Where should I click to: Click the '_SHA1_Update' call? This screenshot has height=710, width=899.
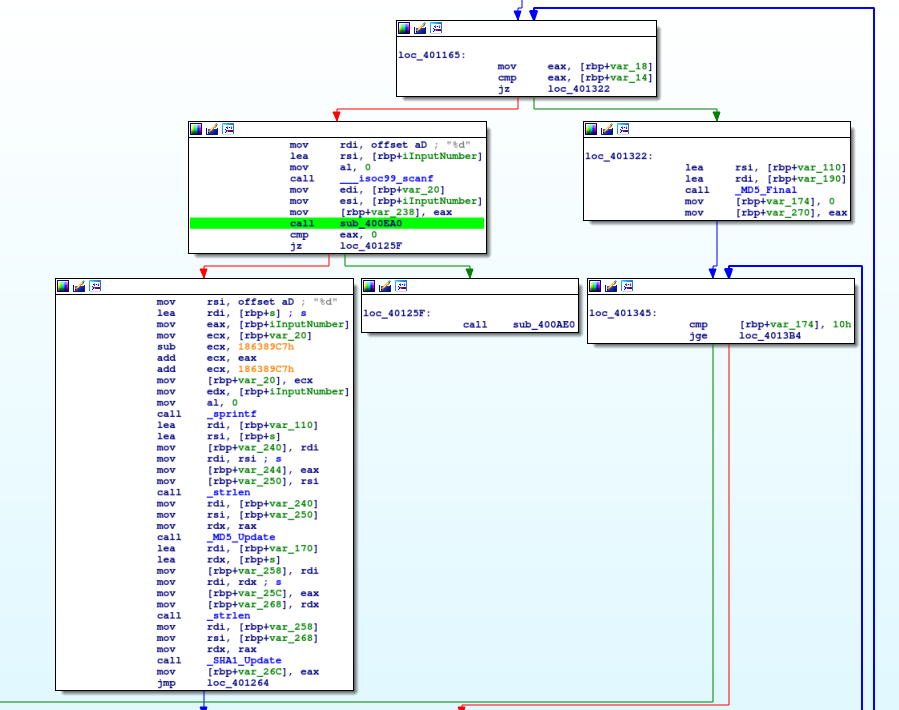tap(244, 661)
